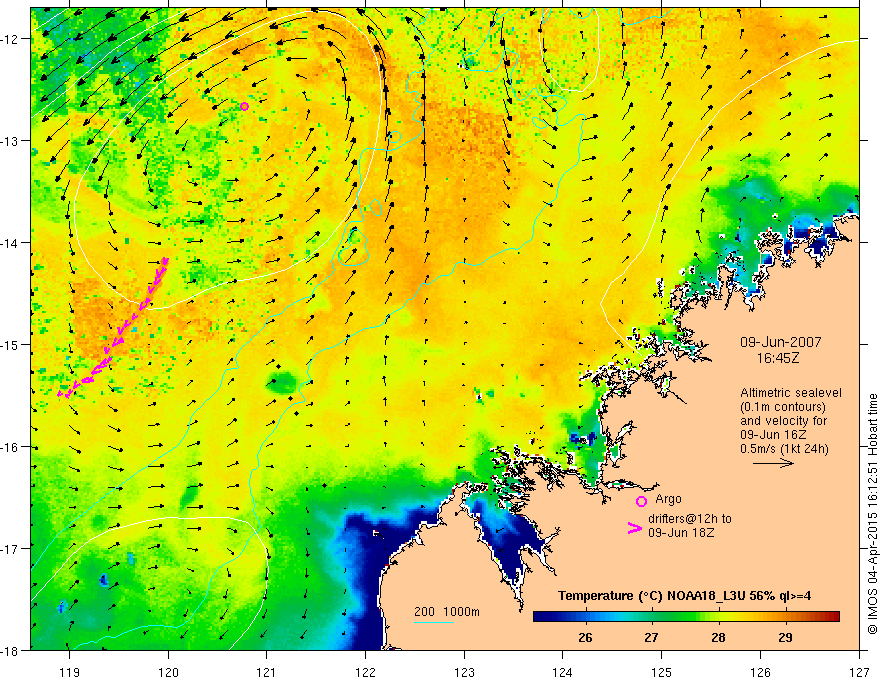
Task: Click the latitude label -14
Action: click(x=10, y=243)
